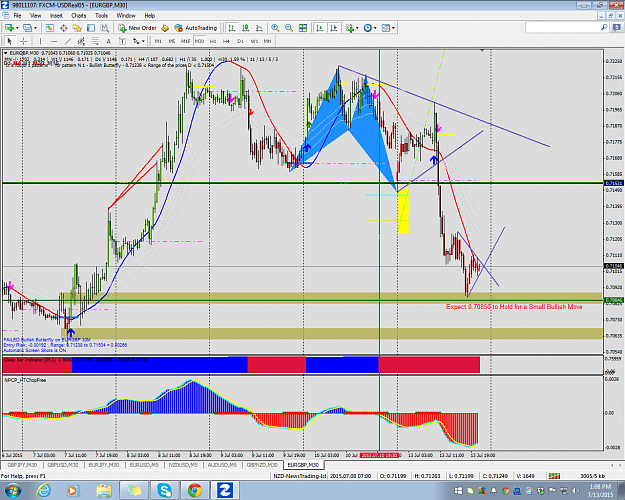Open Skype from the Windows taskbar

point(164,490)
